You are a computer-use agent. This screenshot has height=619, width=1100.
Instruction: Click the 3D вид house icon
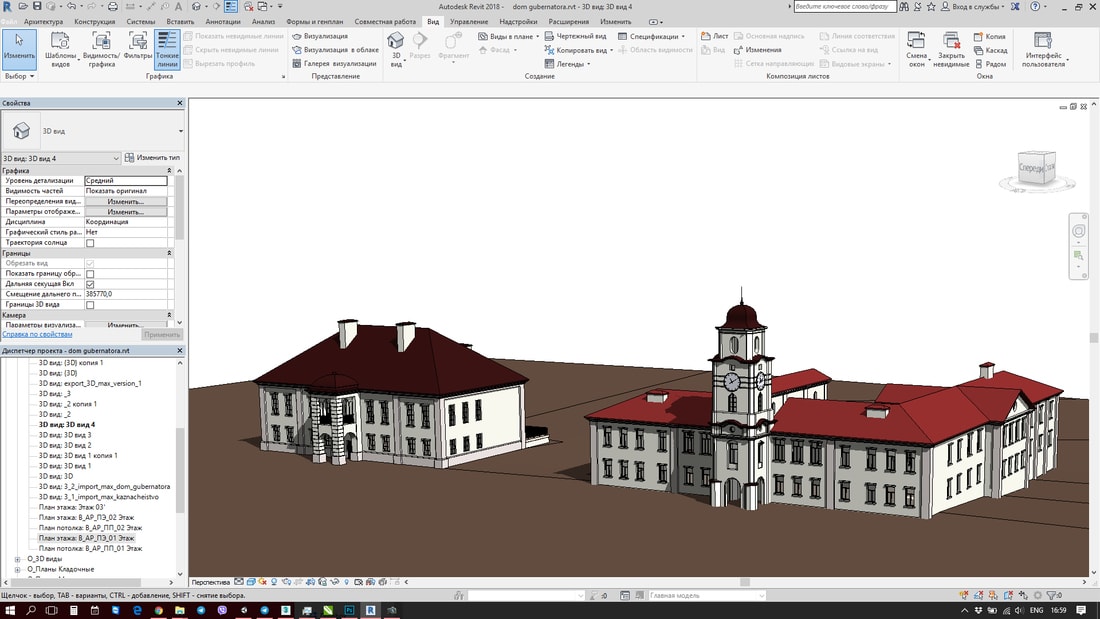tap(396, 41)
